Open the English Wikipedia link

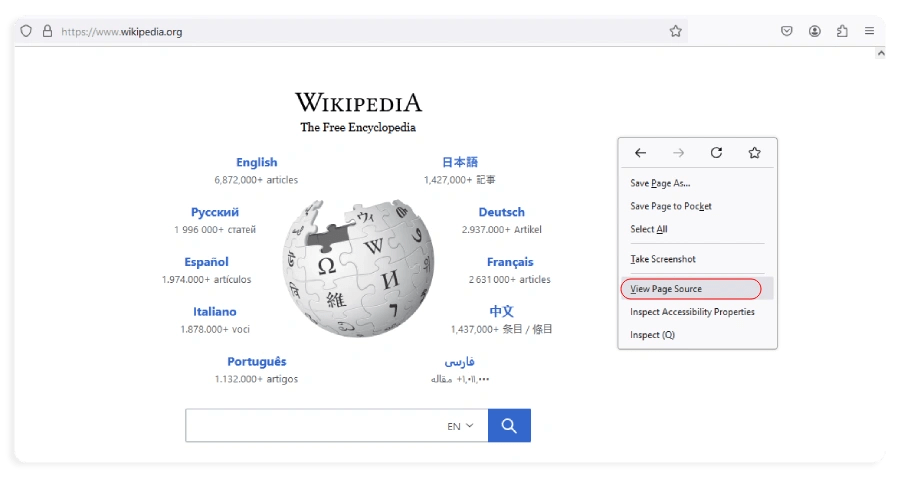(x=257, y=162)
